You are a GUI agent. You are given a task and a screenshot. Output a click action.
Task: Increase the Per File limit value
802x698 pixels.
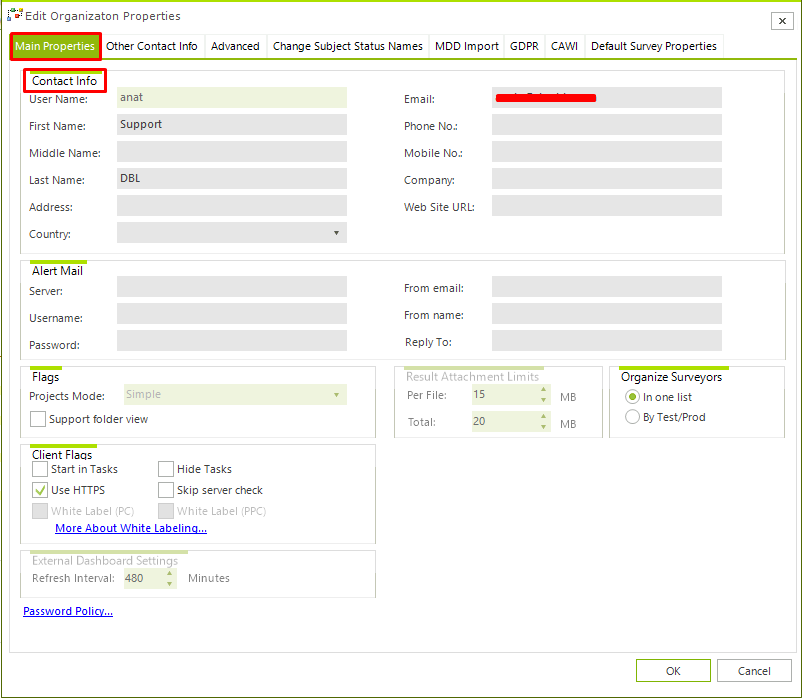coord(543,390)
